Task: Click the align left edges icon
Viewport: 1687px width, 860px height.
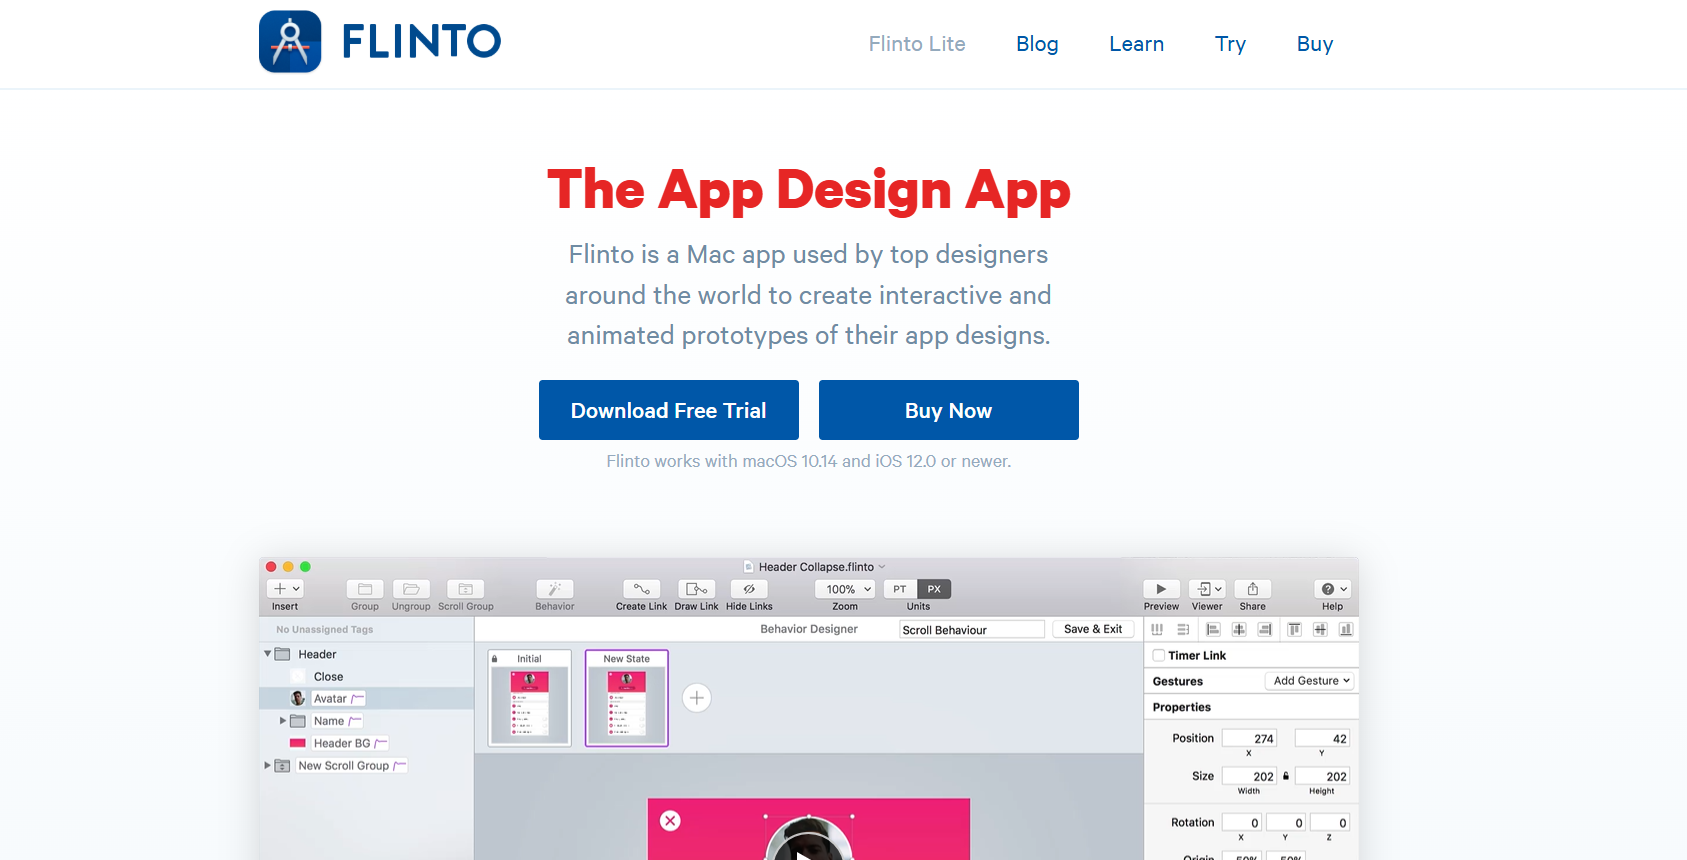Action: click(x=1213, y=629)
